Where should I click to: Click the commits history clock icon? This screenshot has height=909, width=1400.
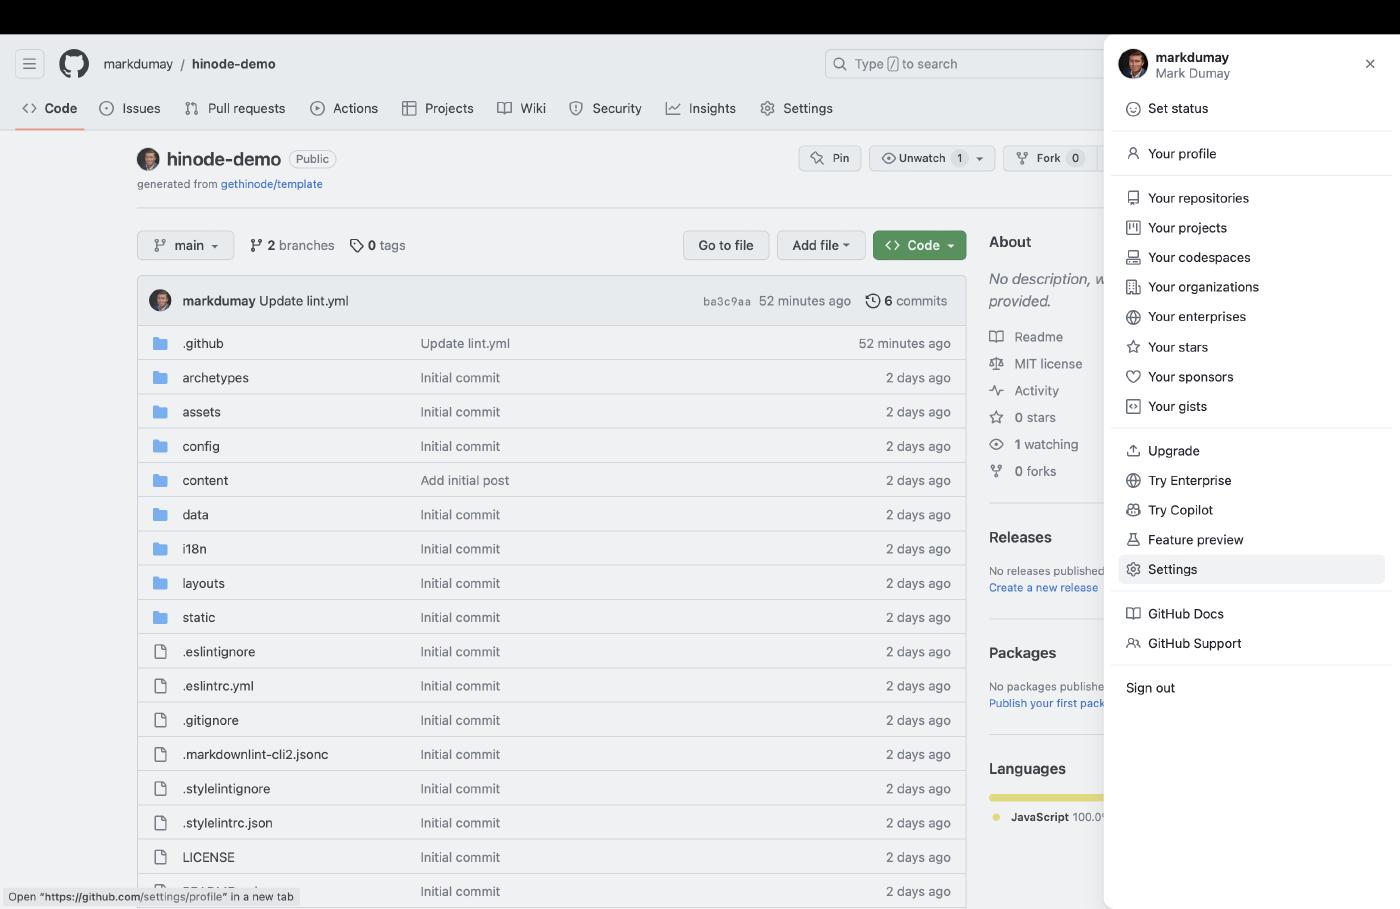pyautogui.click(x=872, y=301)
